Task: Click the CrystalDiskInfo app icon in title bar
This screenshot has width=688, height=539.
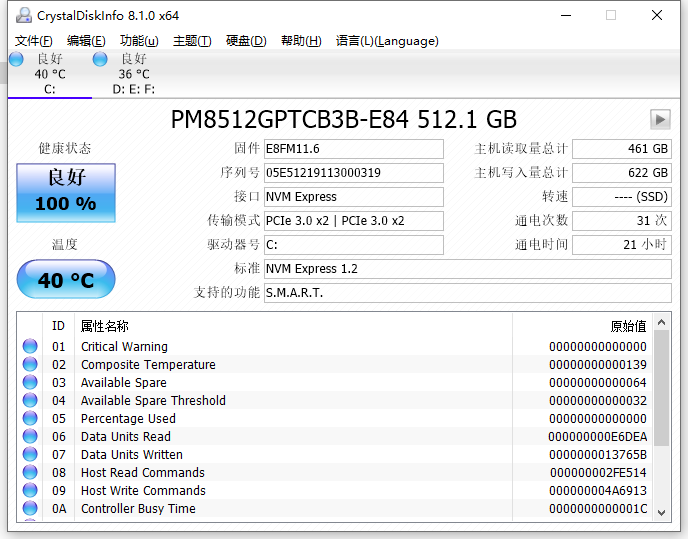Action: click(x=23, y=15)
